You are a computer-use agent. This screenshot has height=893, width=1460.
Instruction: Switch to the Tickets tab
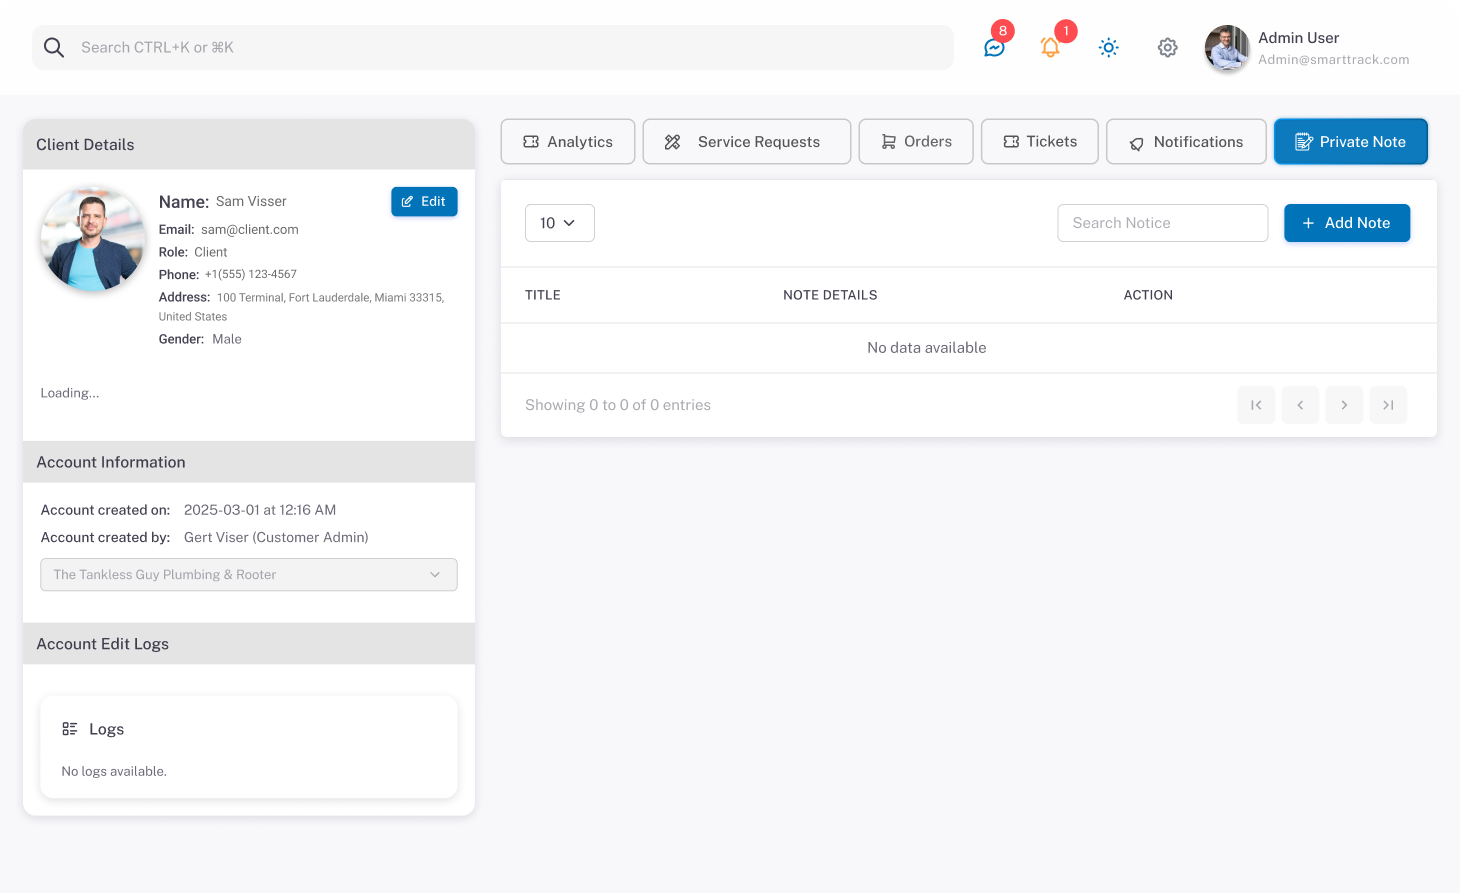click(x=1040, y=142)
